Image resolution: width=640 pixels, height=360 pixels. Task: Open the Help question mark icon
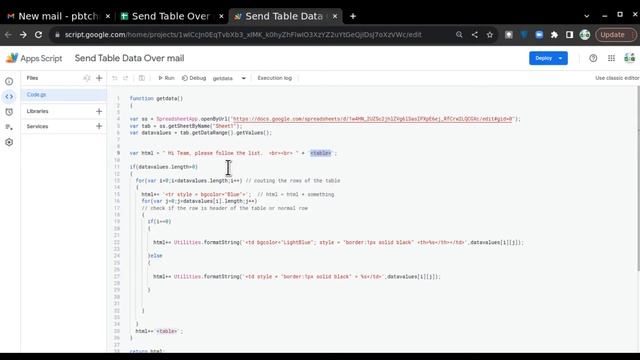pos(593,58)
